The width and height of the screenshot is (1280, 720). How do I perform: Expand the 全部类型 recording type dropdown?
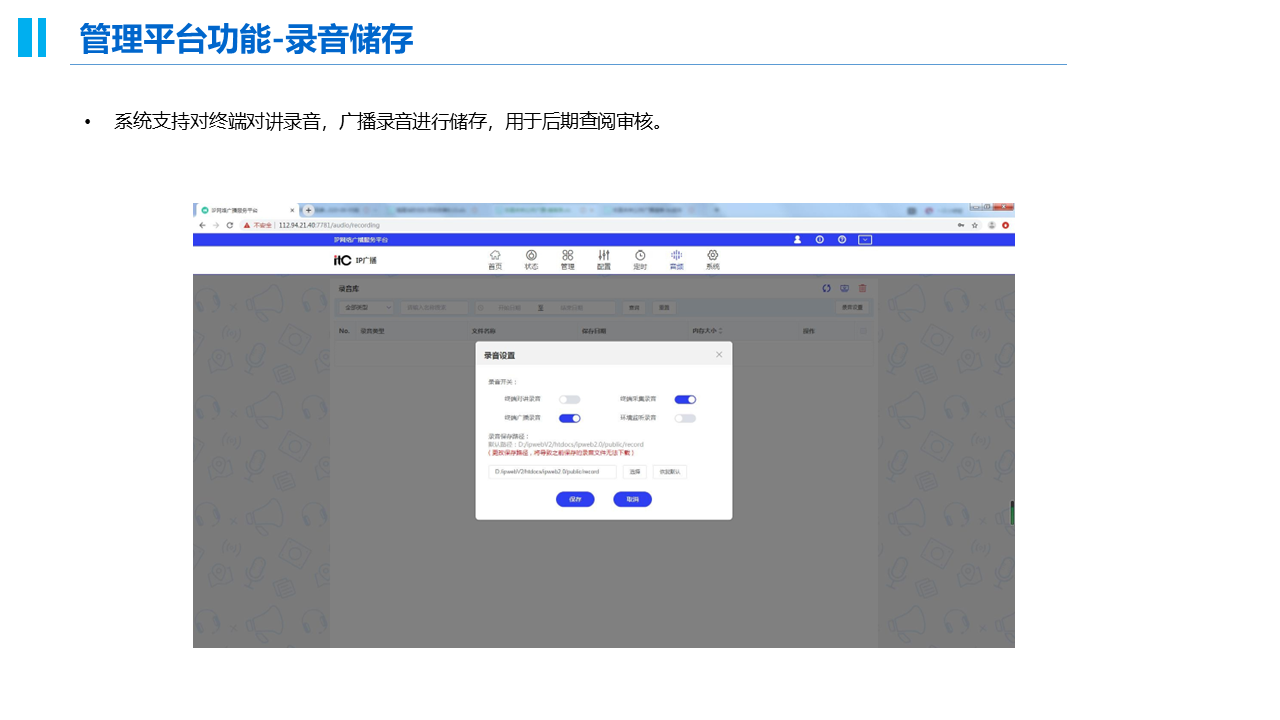coord(366,307)
